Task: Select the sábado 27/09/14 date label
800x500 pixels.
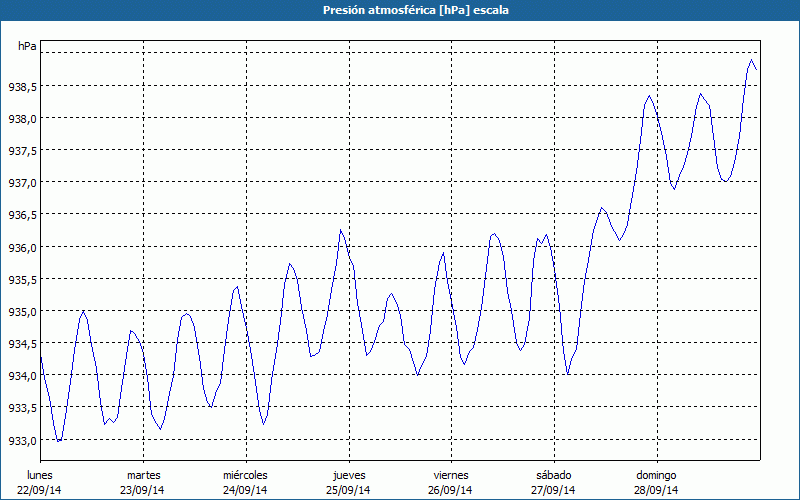Action: coord(553,482)
